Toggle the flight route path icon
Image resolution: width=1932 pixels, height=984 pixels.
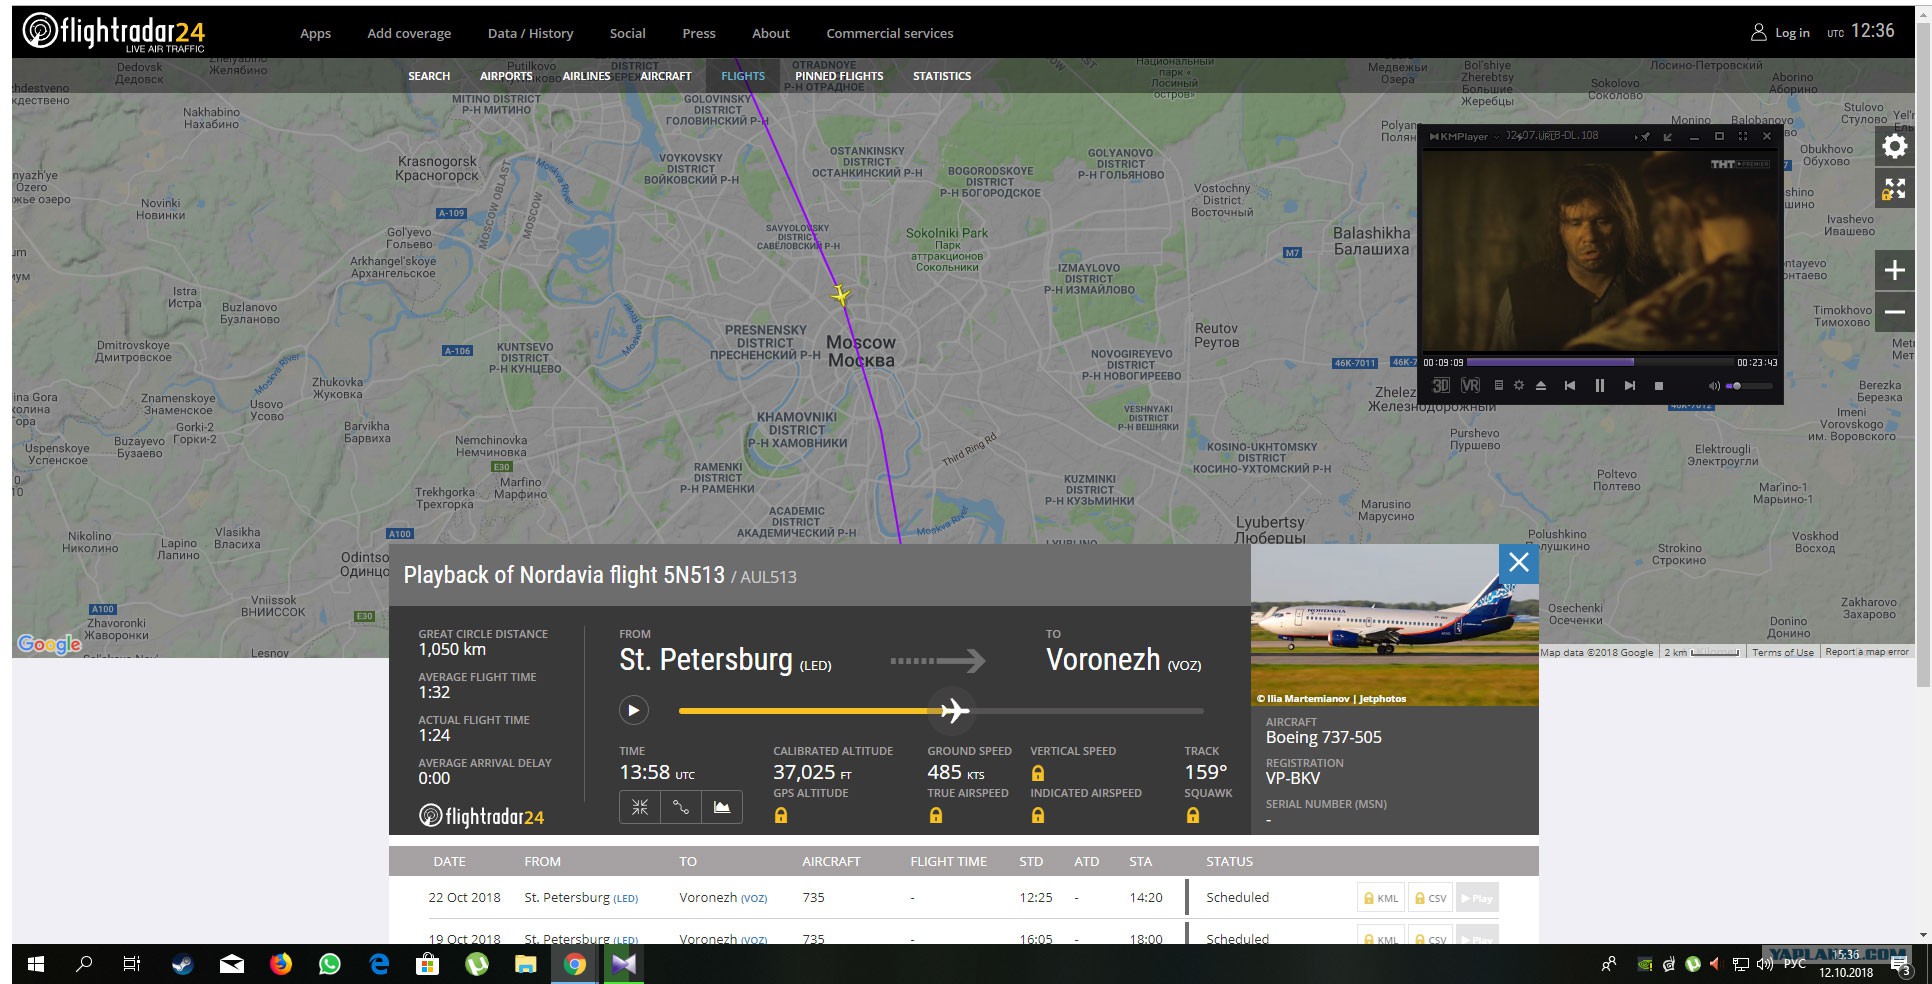pos(681,807)
